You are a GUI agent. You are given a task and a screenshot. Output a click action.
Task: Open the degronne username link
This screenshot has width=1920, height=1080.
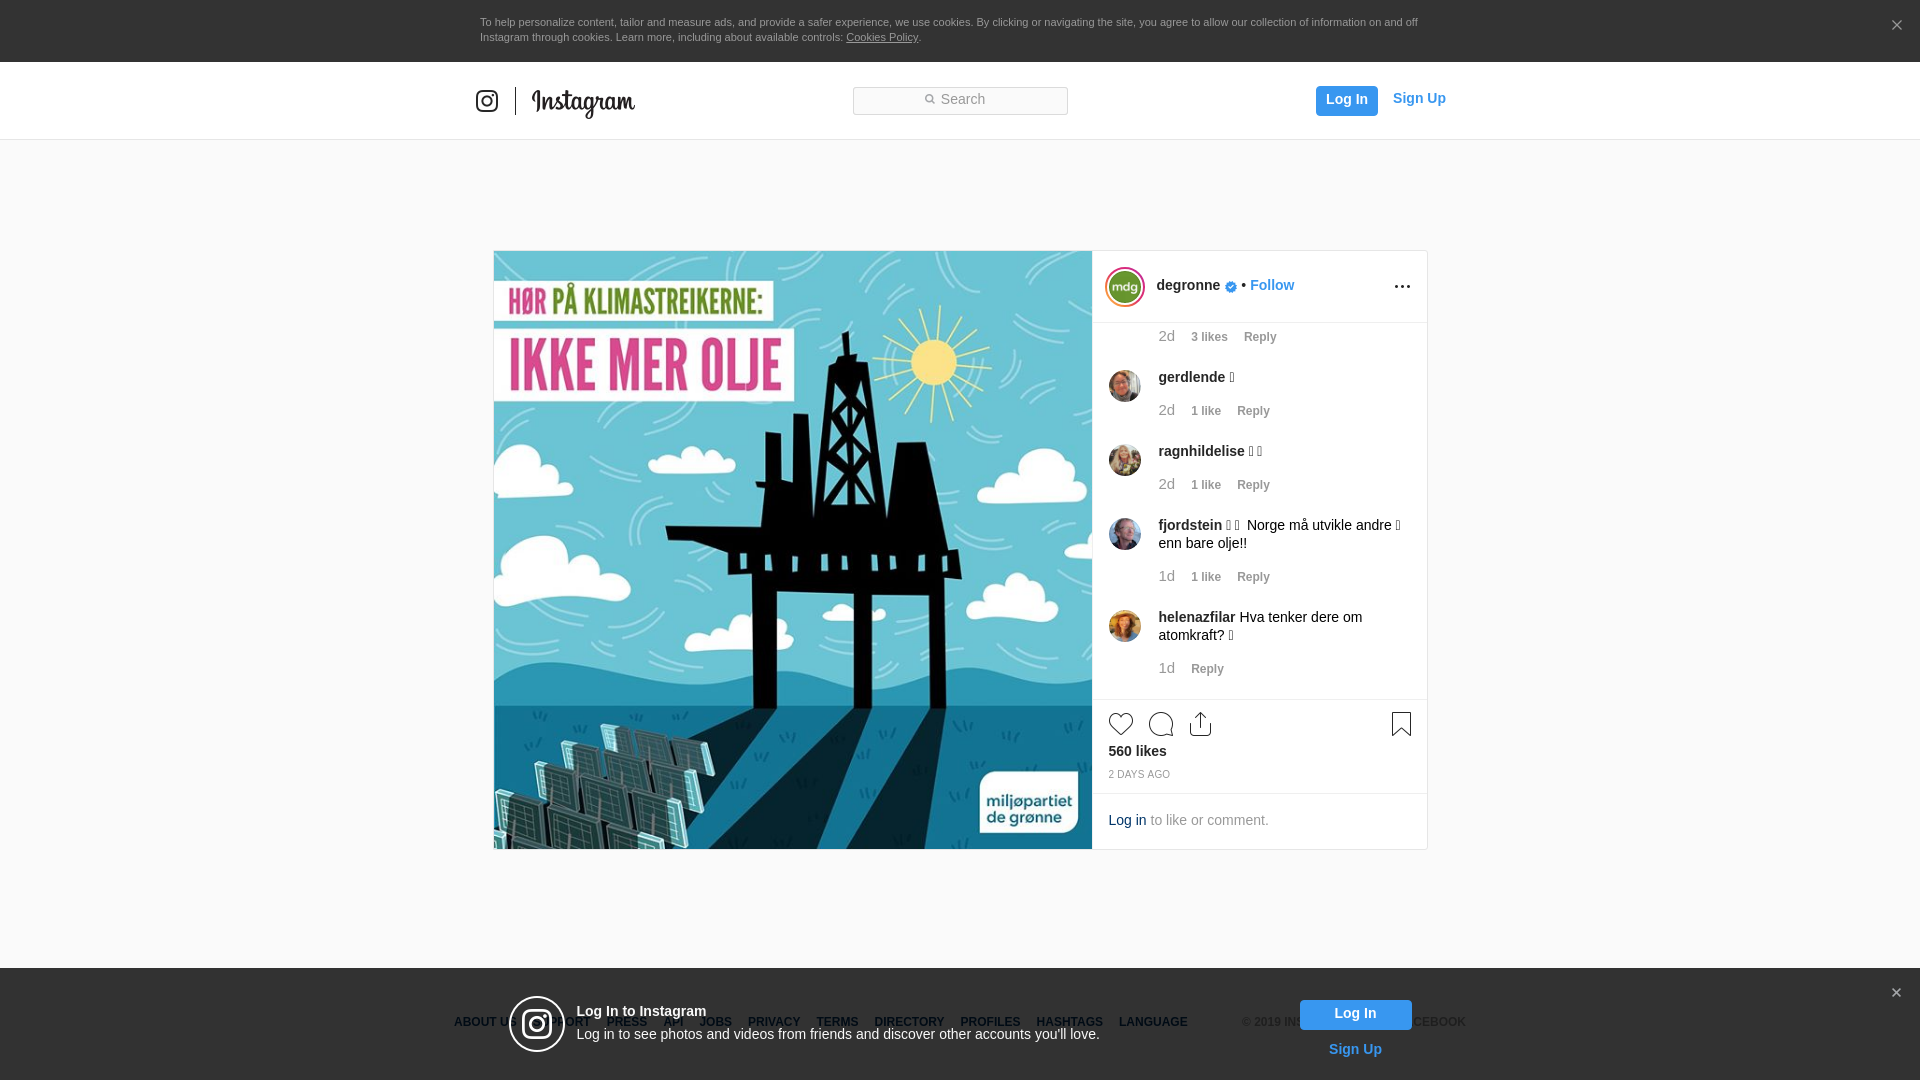(x=1188, y=285)
